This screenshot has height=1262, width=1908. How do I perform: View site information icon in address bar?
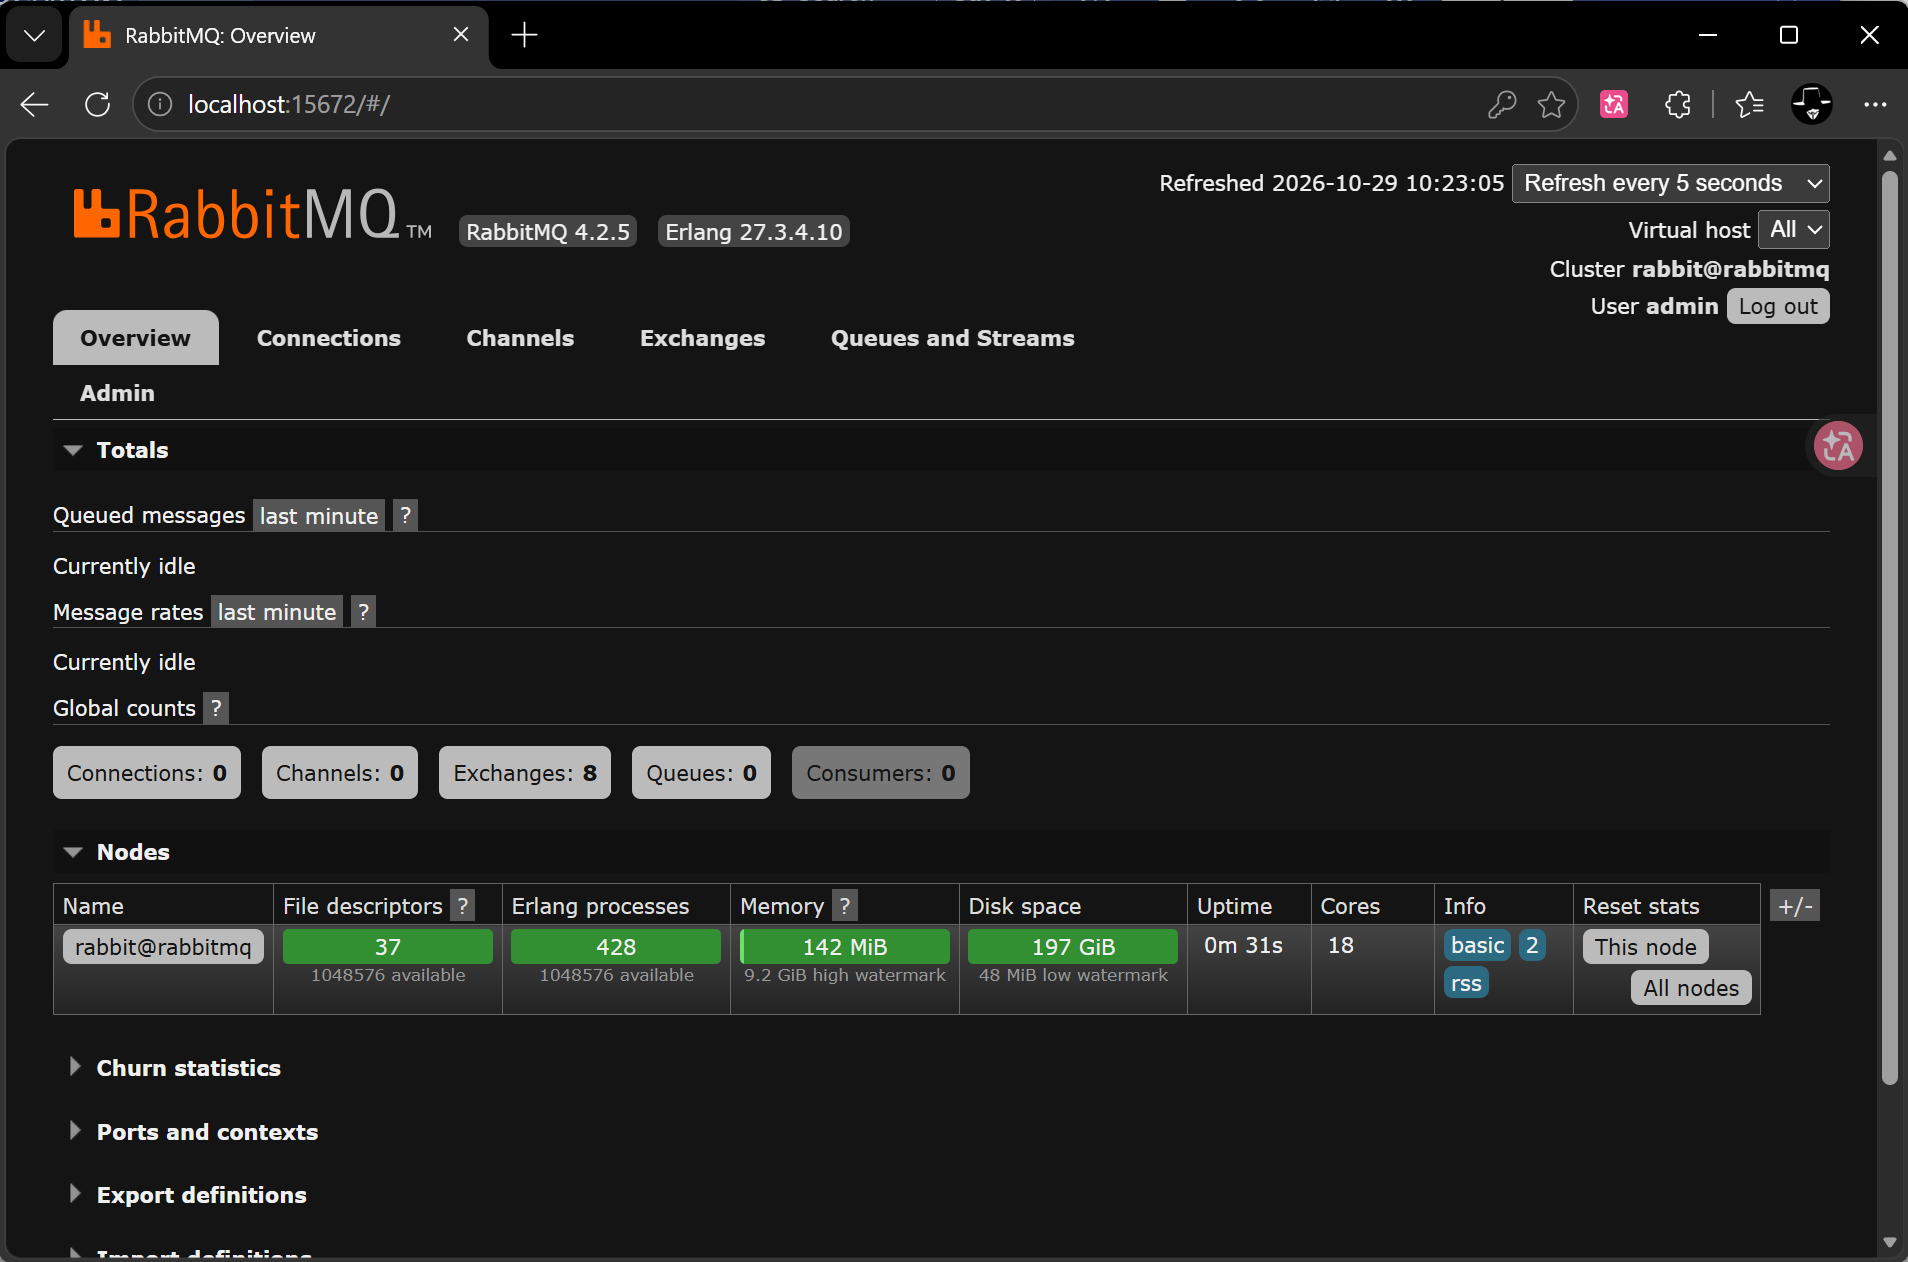click(x=160, y=104)
